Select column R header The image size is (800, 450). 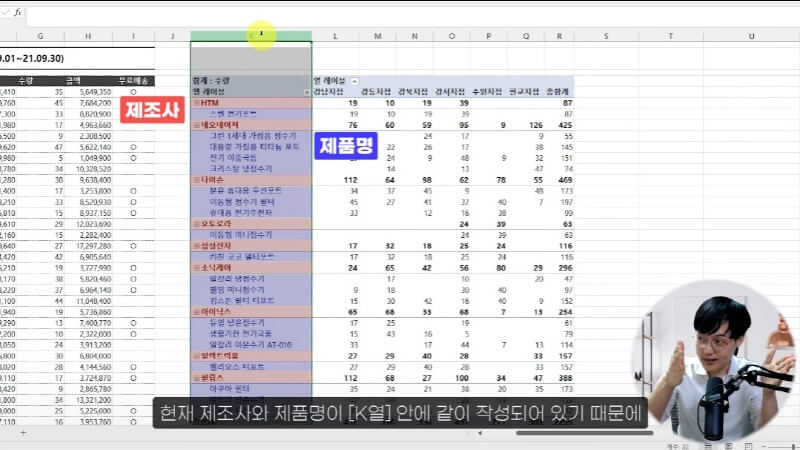(559, 36)
